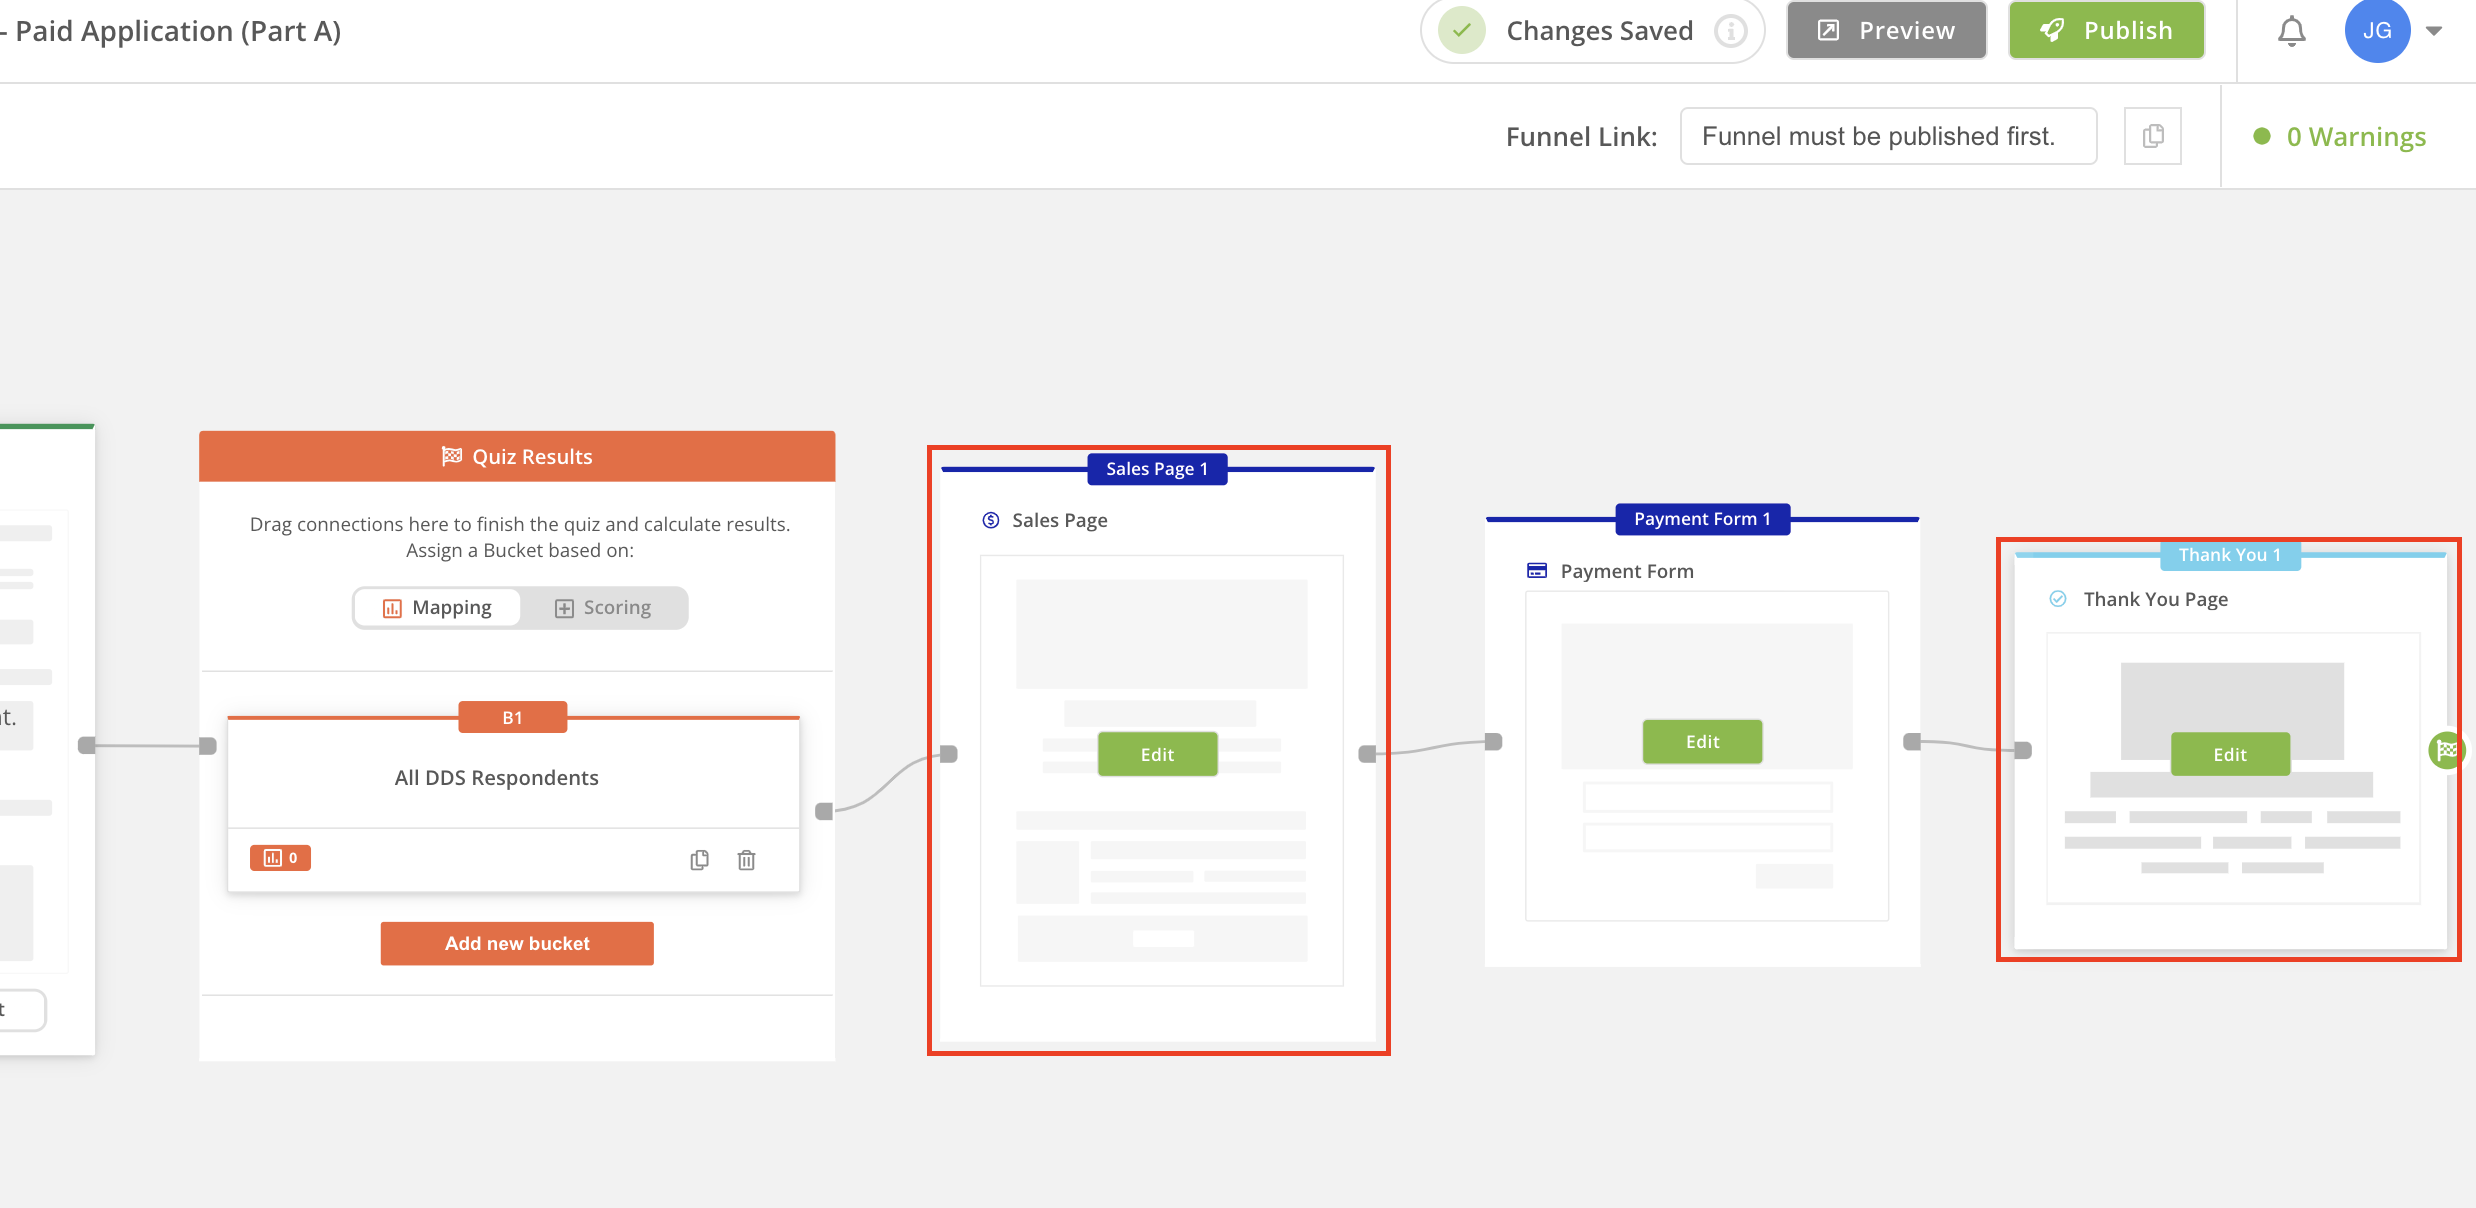Click the B1 bucket stats counter icon

[280, 858]
